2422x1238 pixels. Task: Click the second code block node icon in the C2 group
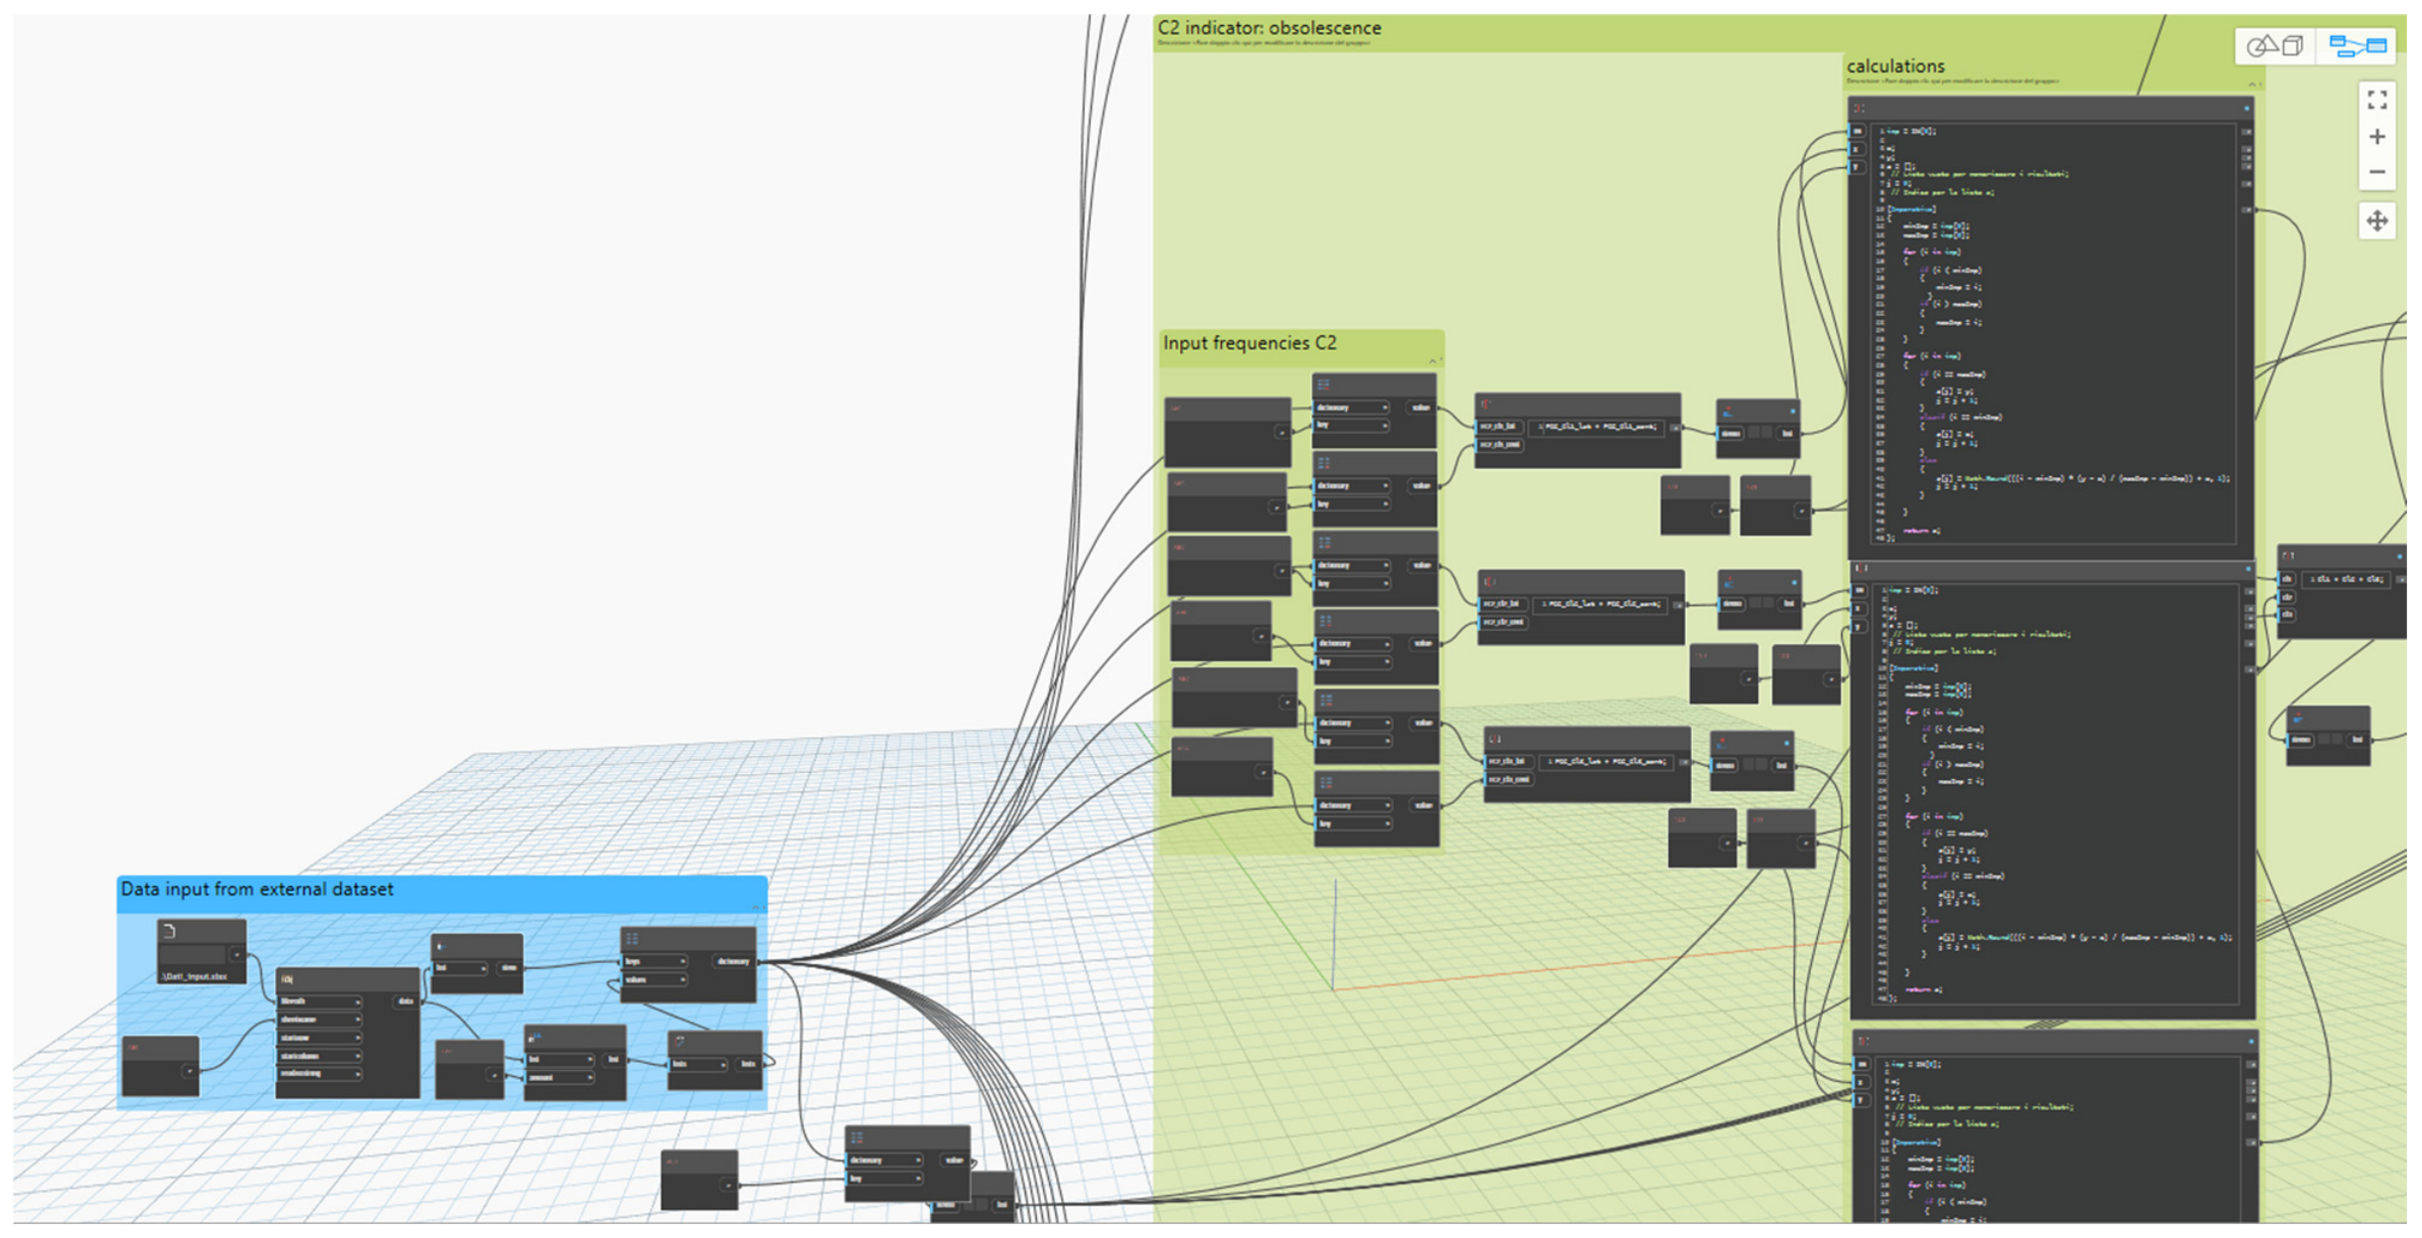(1490, 581)
